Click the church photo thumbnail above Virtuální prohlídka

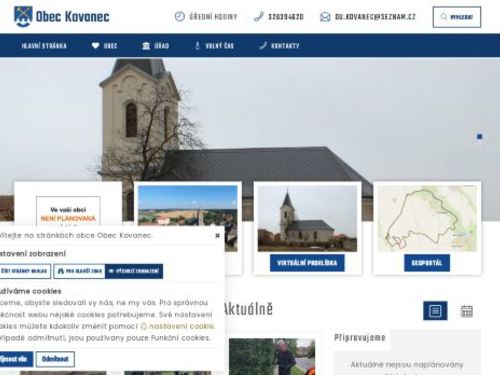(x=307, y=218)
